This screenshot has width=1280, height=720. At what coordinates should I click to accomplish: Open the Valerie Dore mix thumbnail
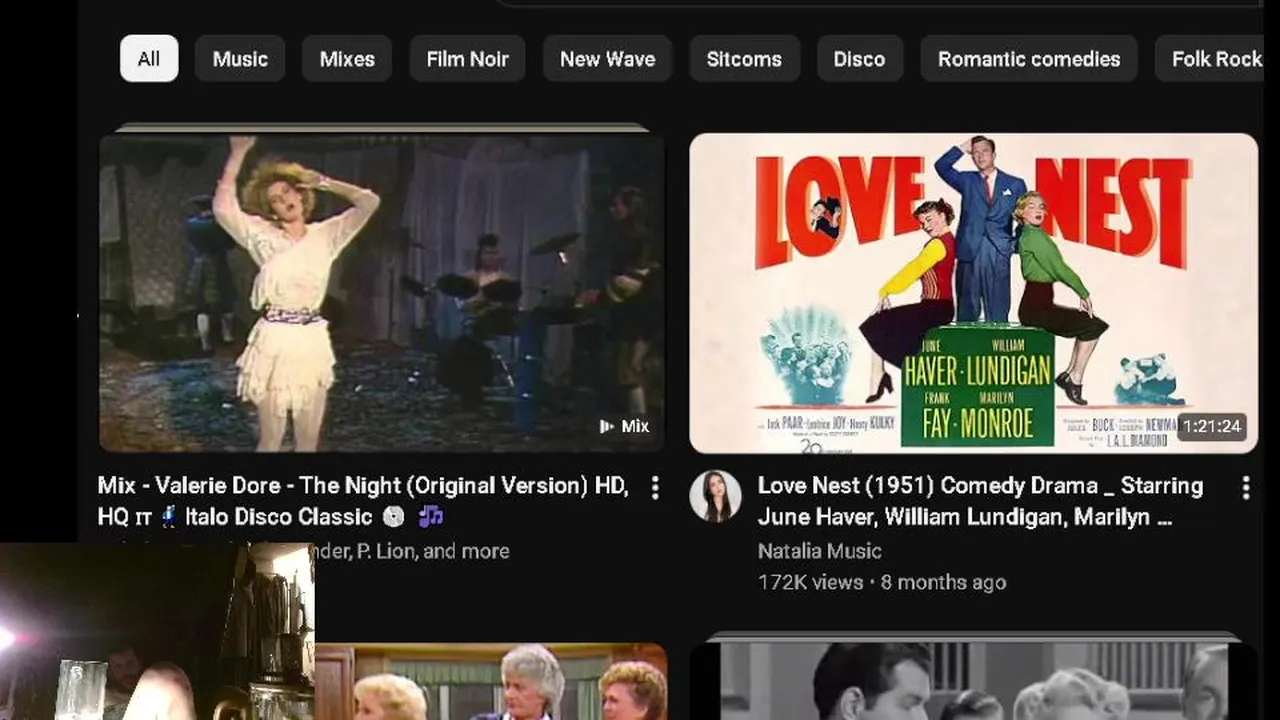382,293
